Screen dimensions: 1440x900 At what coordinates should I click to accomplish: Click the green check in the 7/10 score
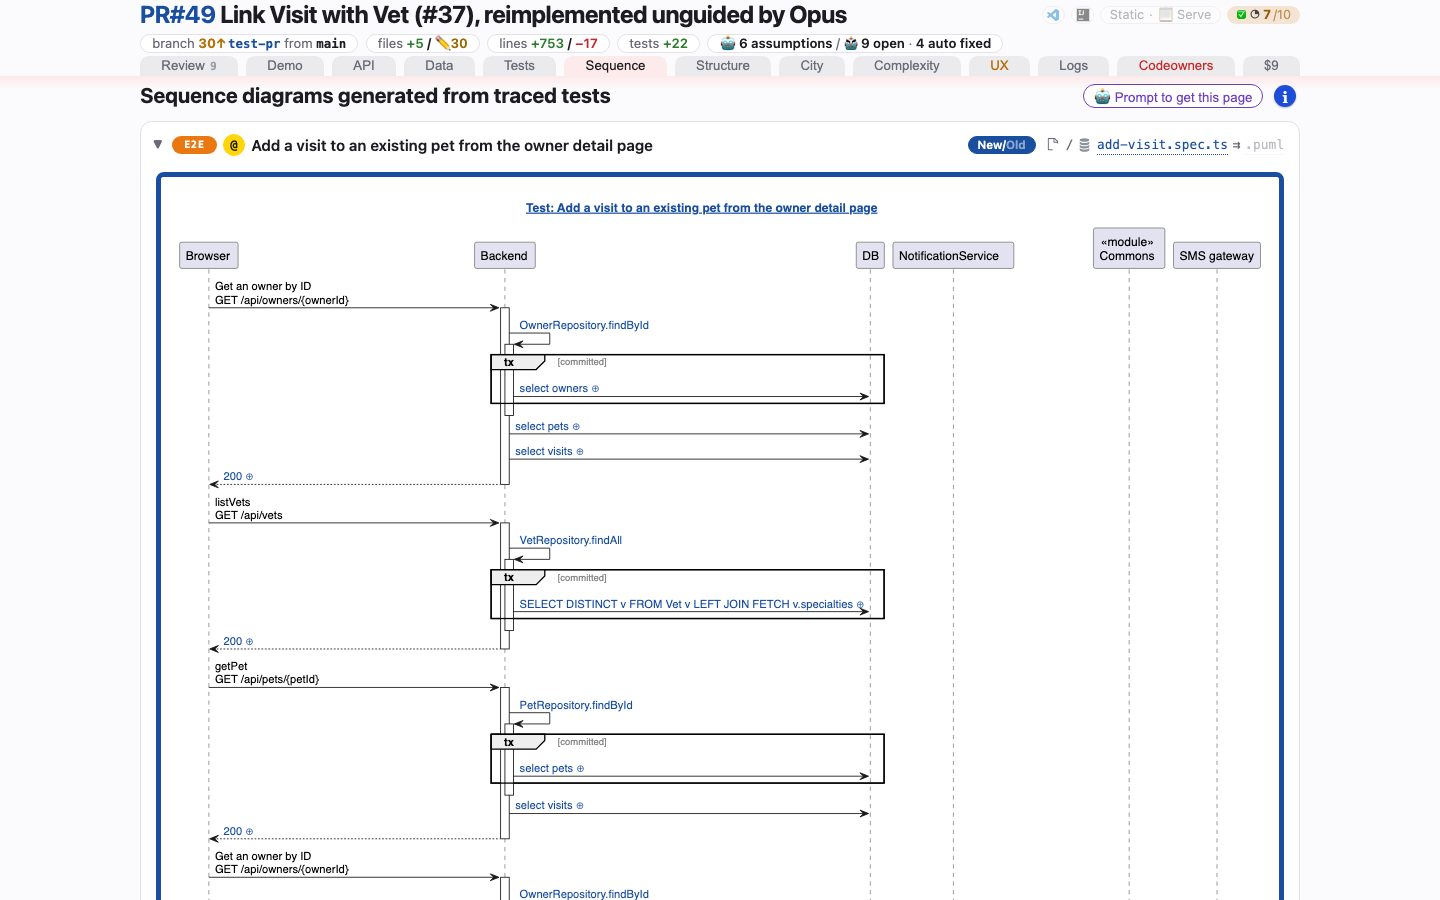(x=1241, y=15)
